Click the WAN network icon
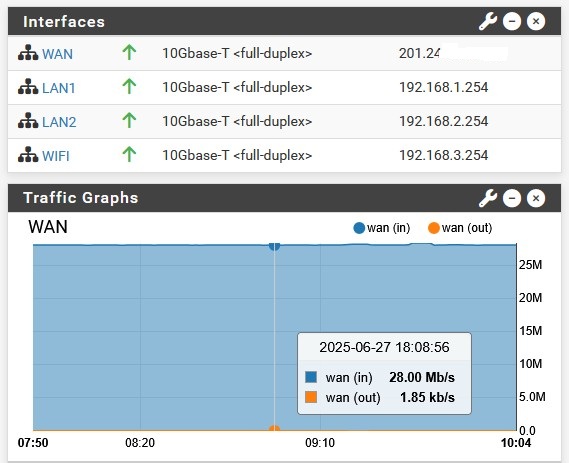Image resolution: width=569 pixels, height=463 pixels. coord(28,53)
